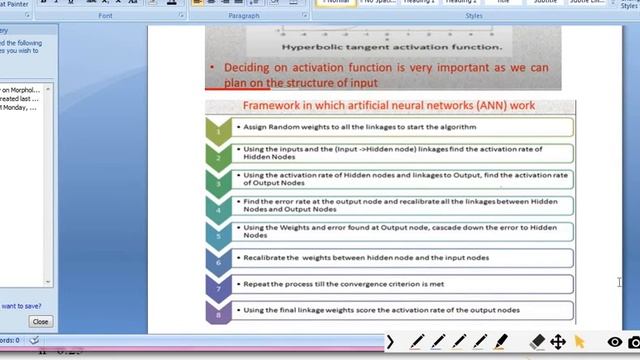Apply the Subtle Emphasis style
Image resolution: width=640 pixels, height=360 pixels.
click(x=587, y=3)
